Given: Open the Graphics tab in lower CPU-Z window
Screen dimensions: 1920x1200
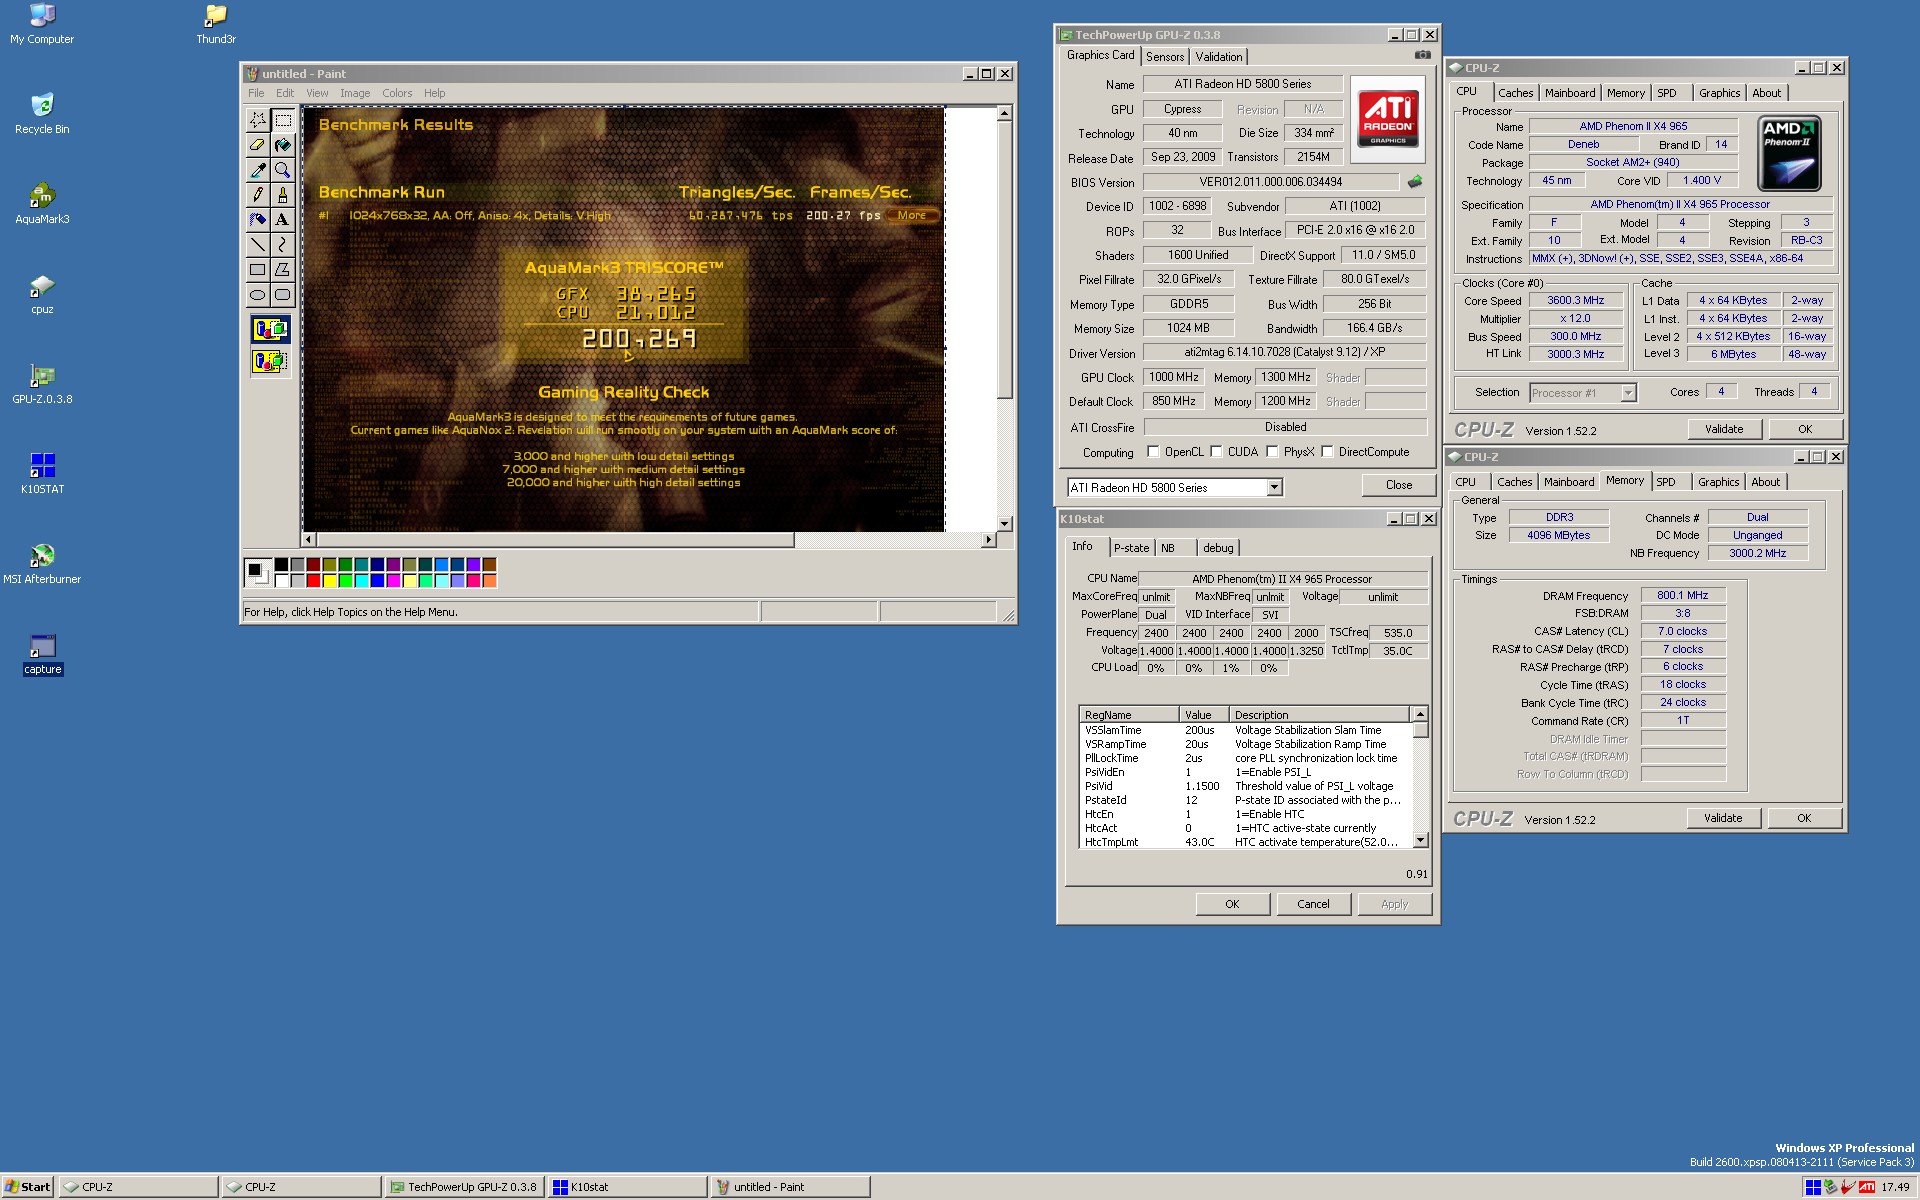Looking at the screenshot, I should 1718,482.
